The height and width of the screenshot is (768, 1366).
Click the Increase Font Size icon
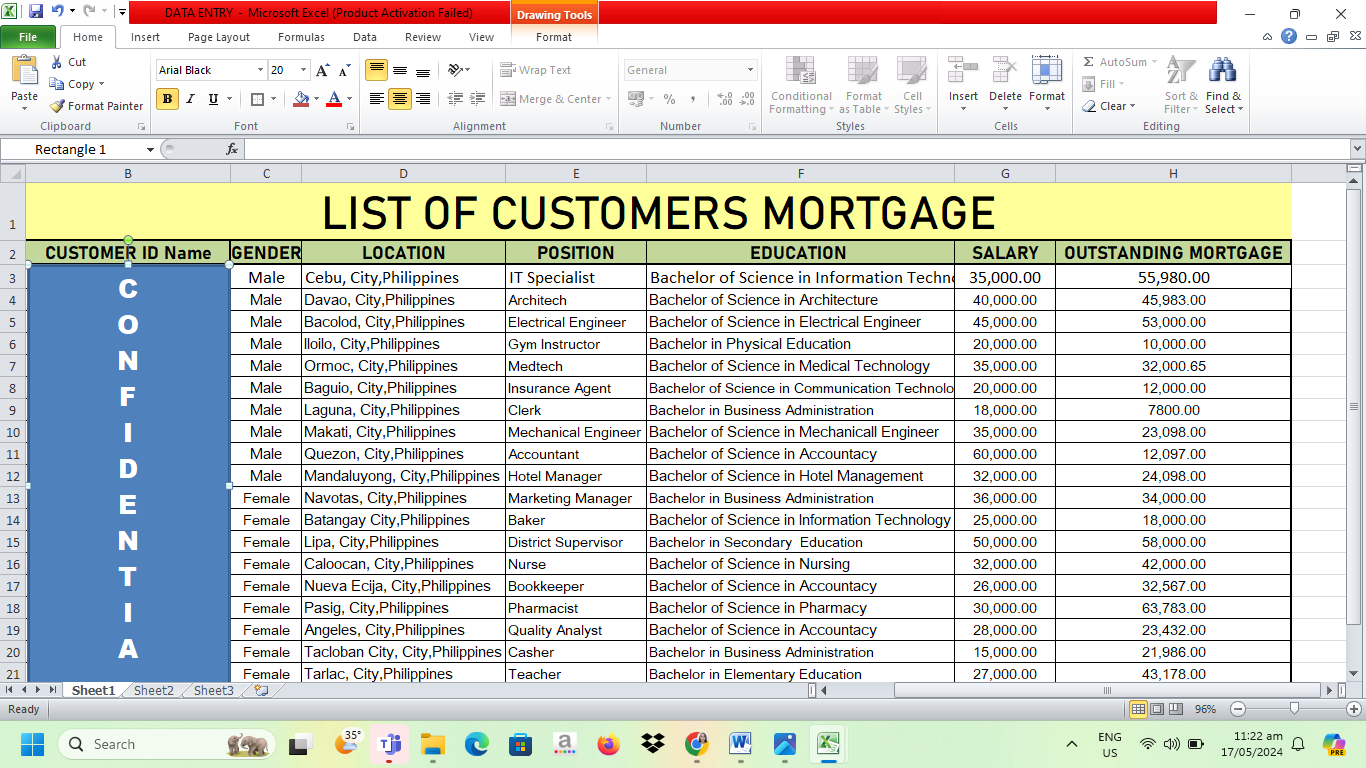(x=322, y=70)
